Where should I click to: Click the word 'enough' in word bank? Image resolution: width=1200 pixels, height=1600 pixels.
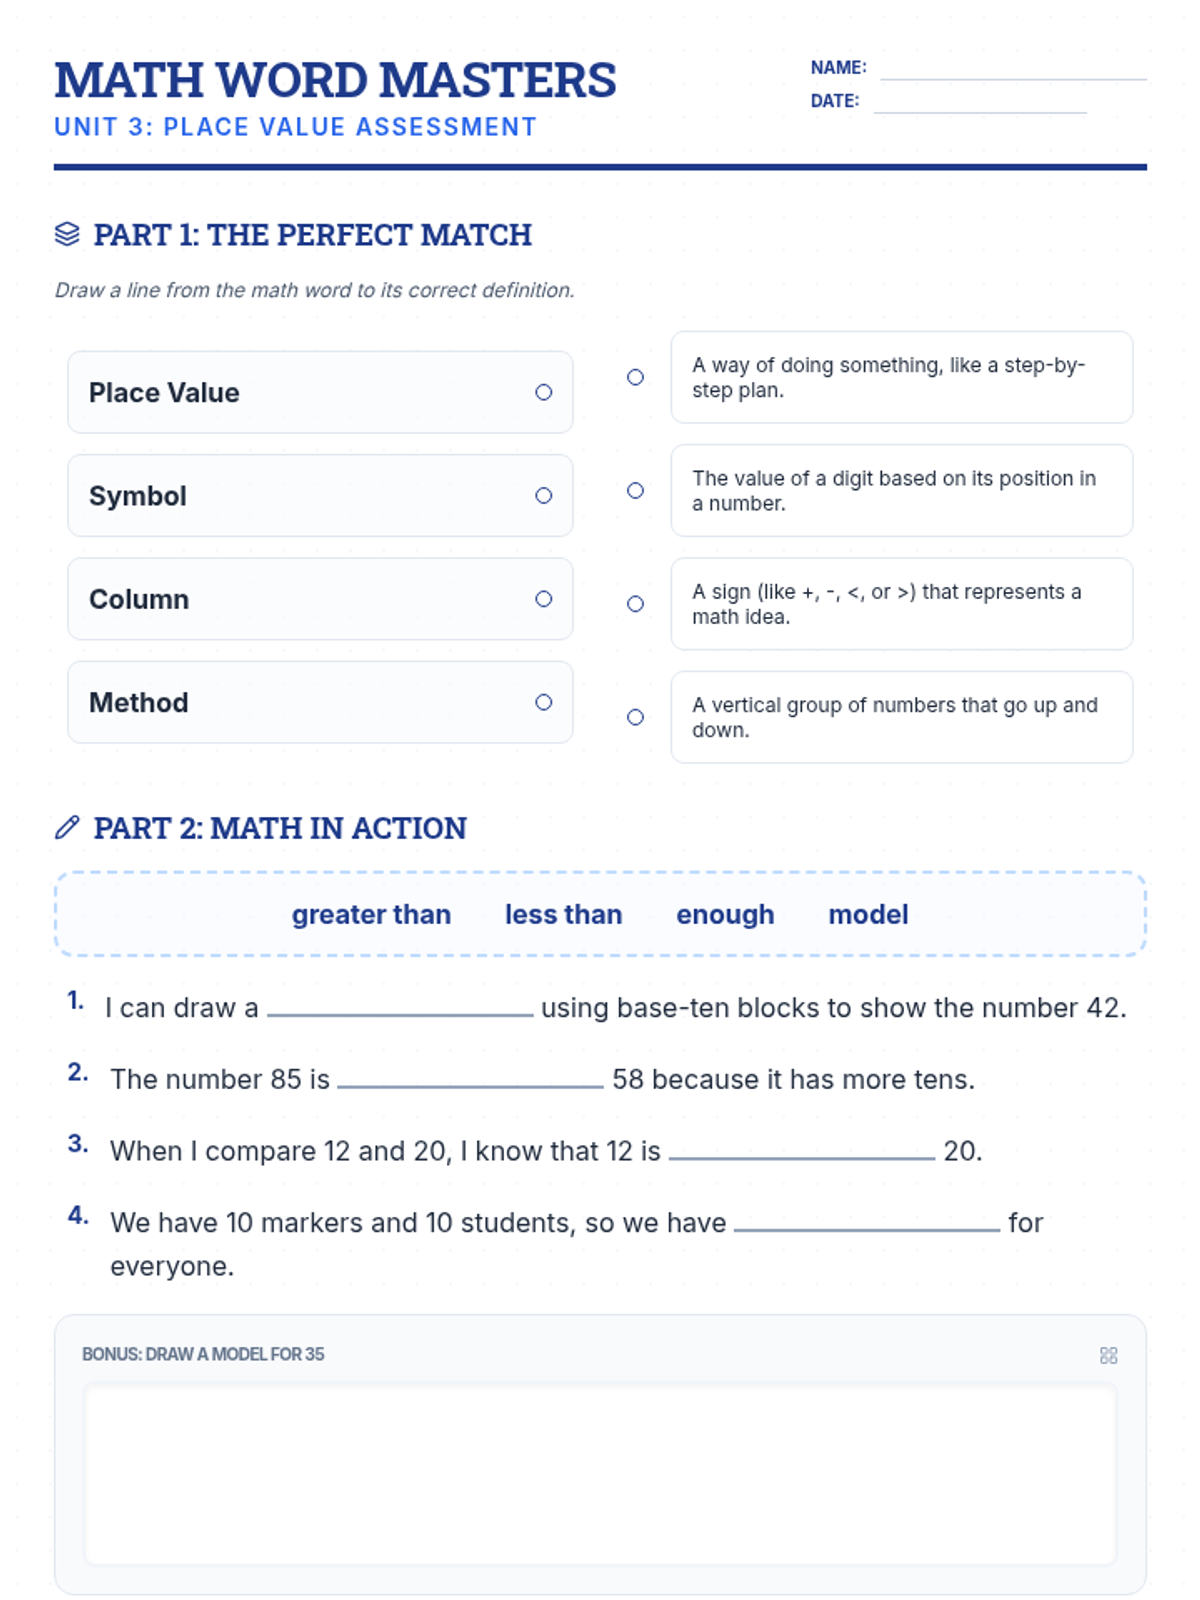point(725,914)
